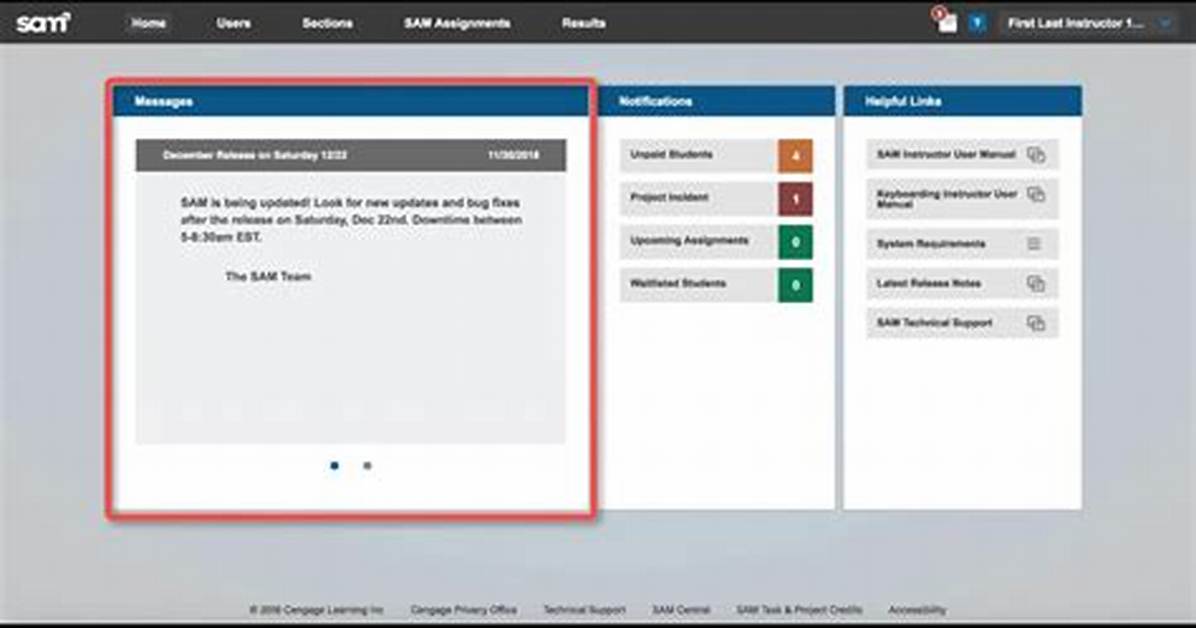This screenshot has width=1196, height=628.
Task: Open the SAM Technical Support link icon
Action: pyautogui.click(x=1035, y=324)
